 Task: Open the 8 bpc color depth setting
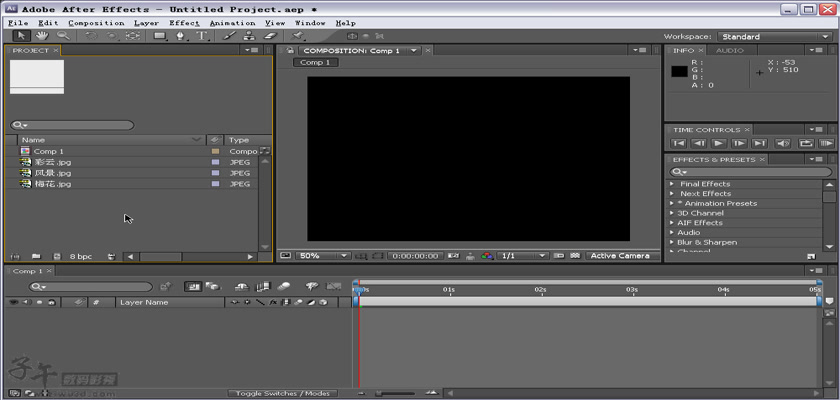coord(81,256)
